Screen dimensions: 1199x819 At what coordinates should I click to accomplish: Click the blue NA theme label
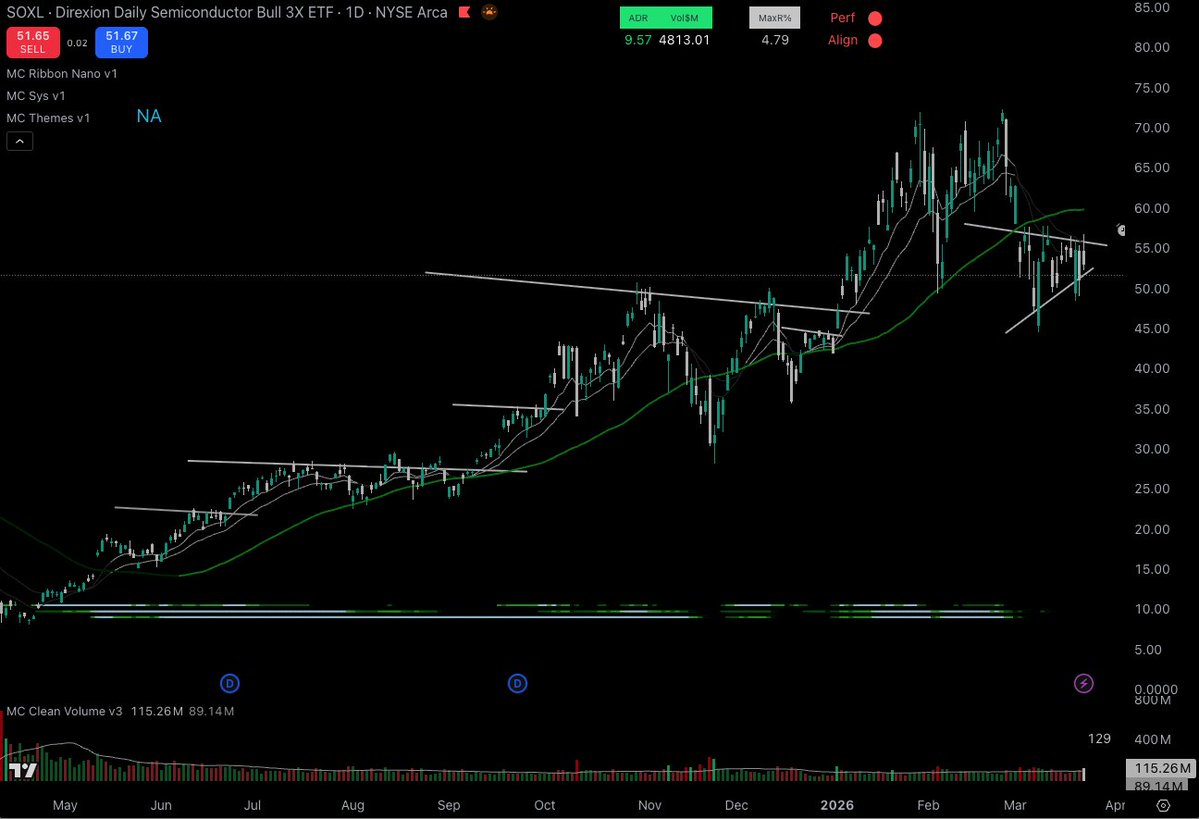(149, 116)
